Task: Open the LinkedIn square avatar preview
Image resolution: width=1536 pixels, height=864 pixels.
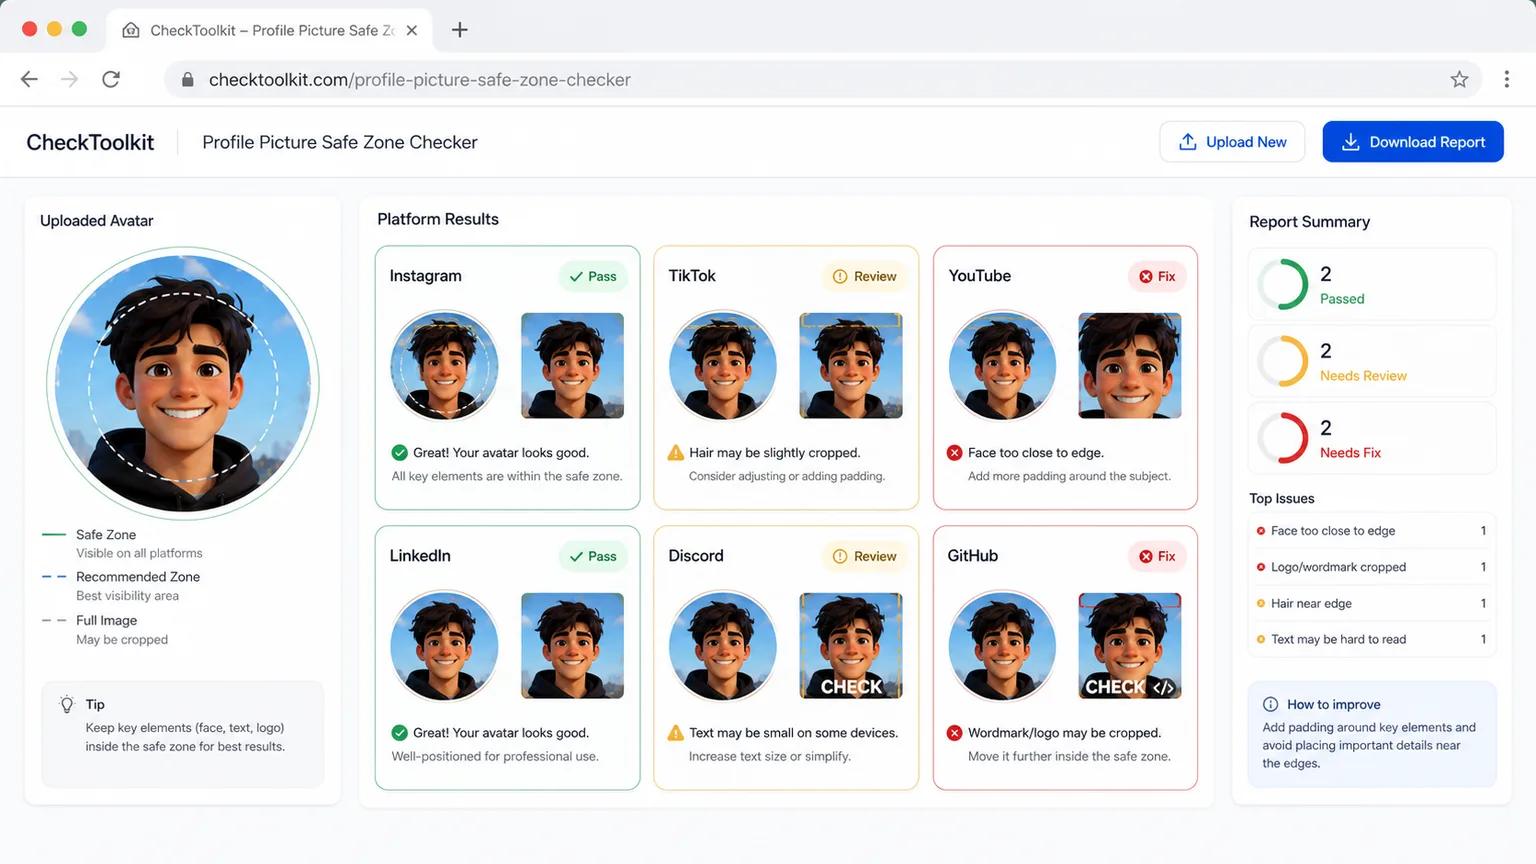Action: [573, 645]
